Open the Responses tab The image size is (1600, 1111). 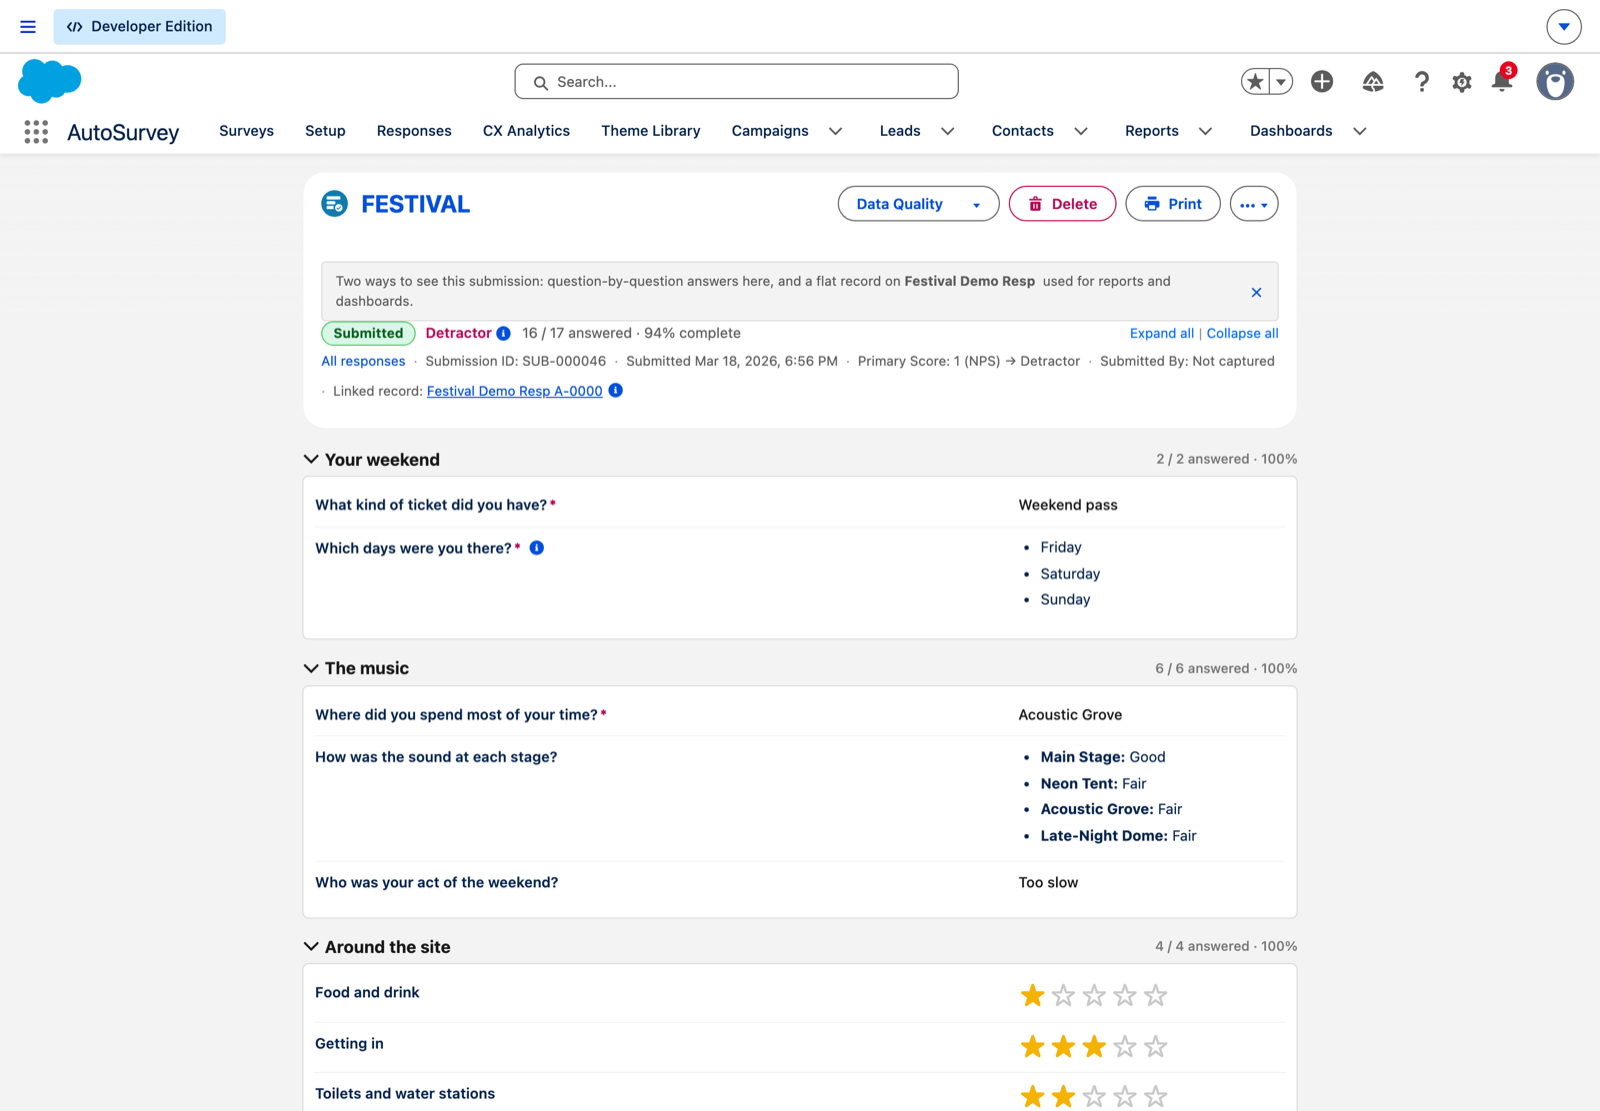click(414, 131)
